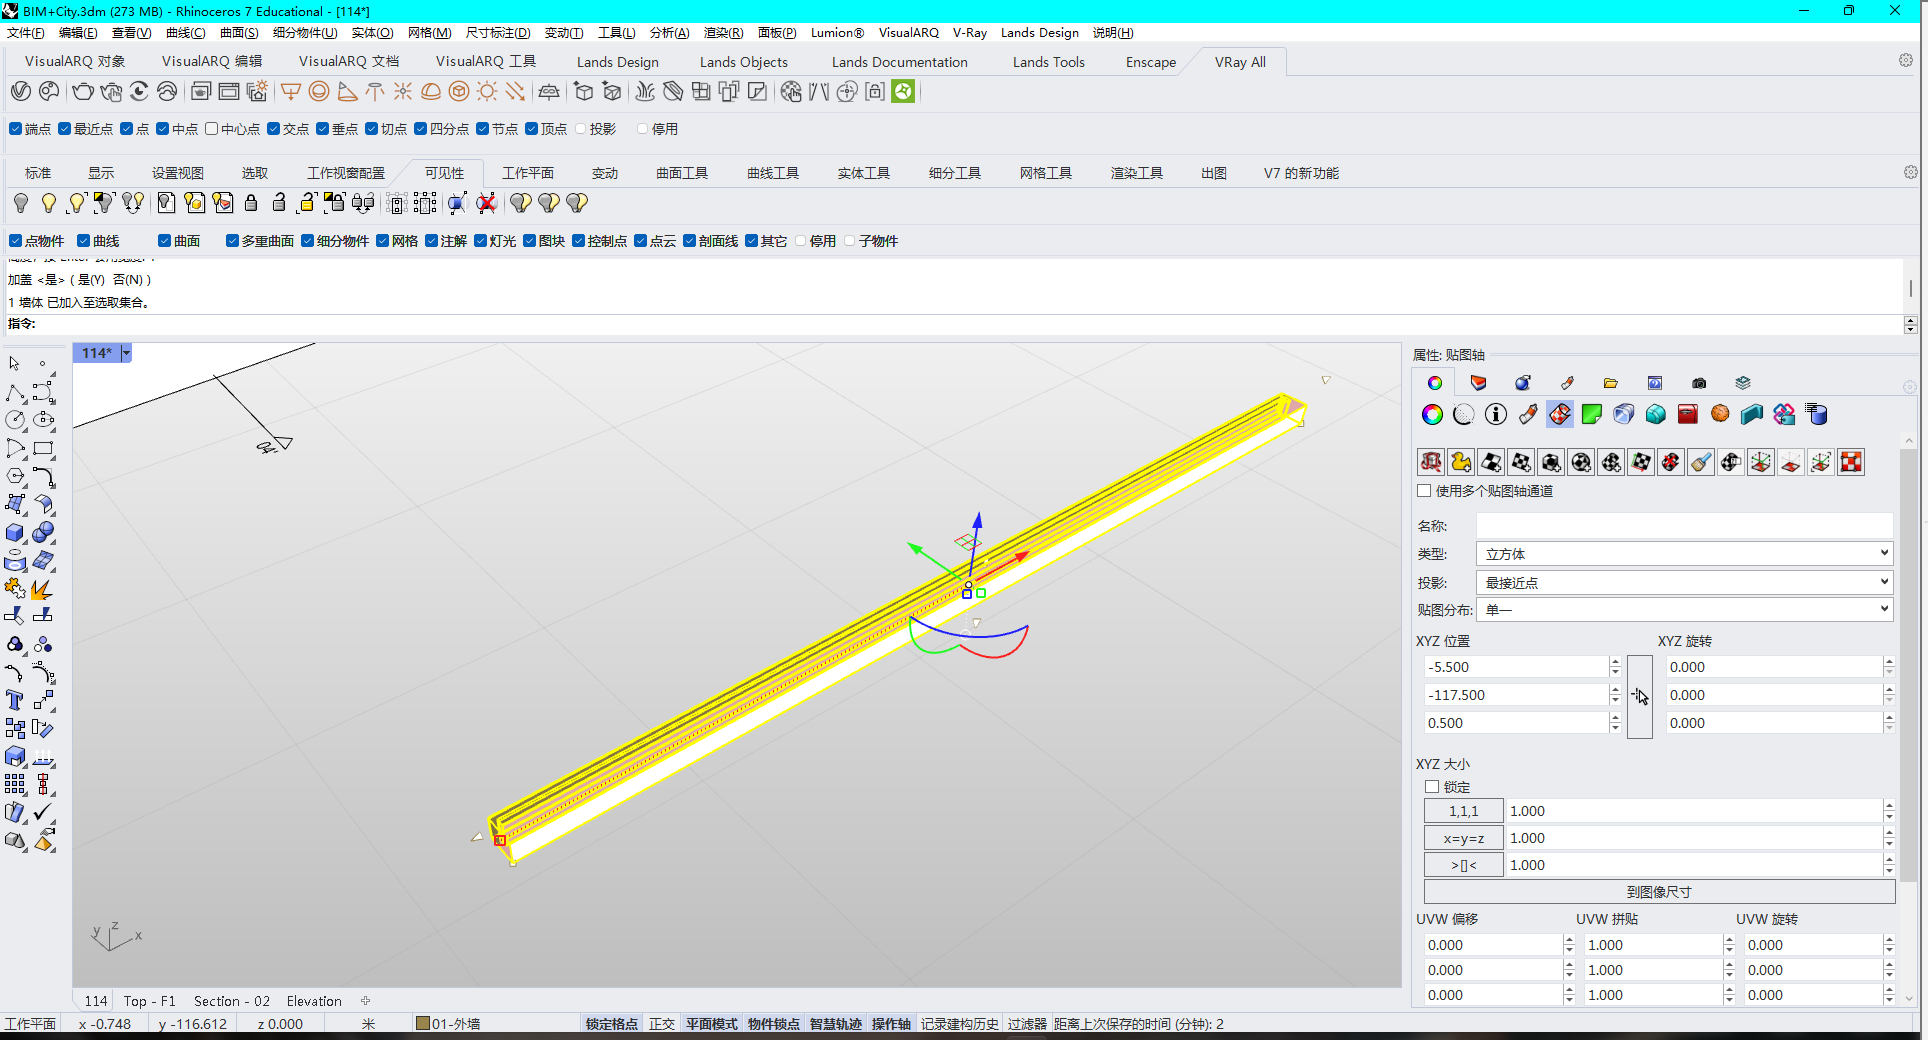Open the Decals green square icon

[x=1592, y=414]
